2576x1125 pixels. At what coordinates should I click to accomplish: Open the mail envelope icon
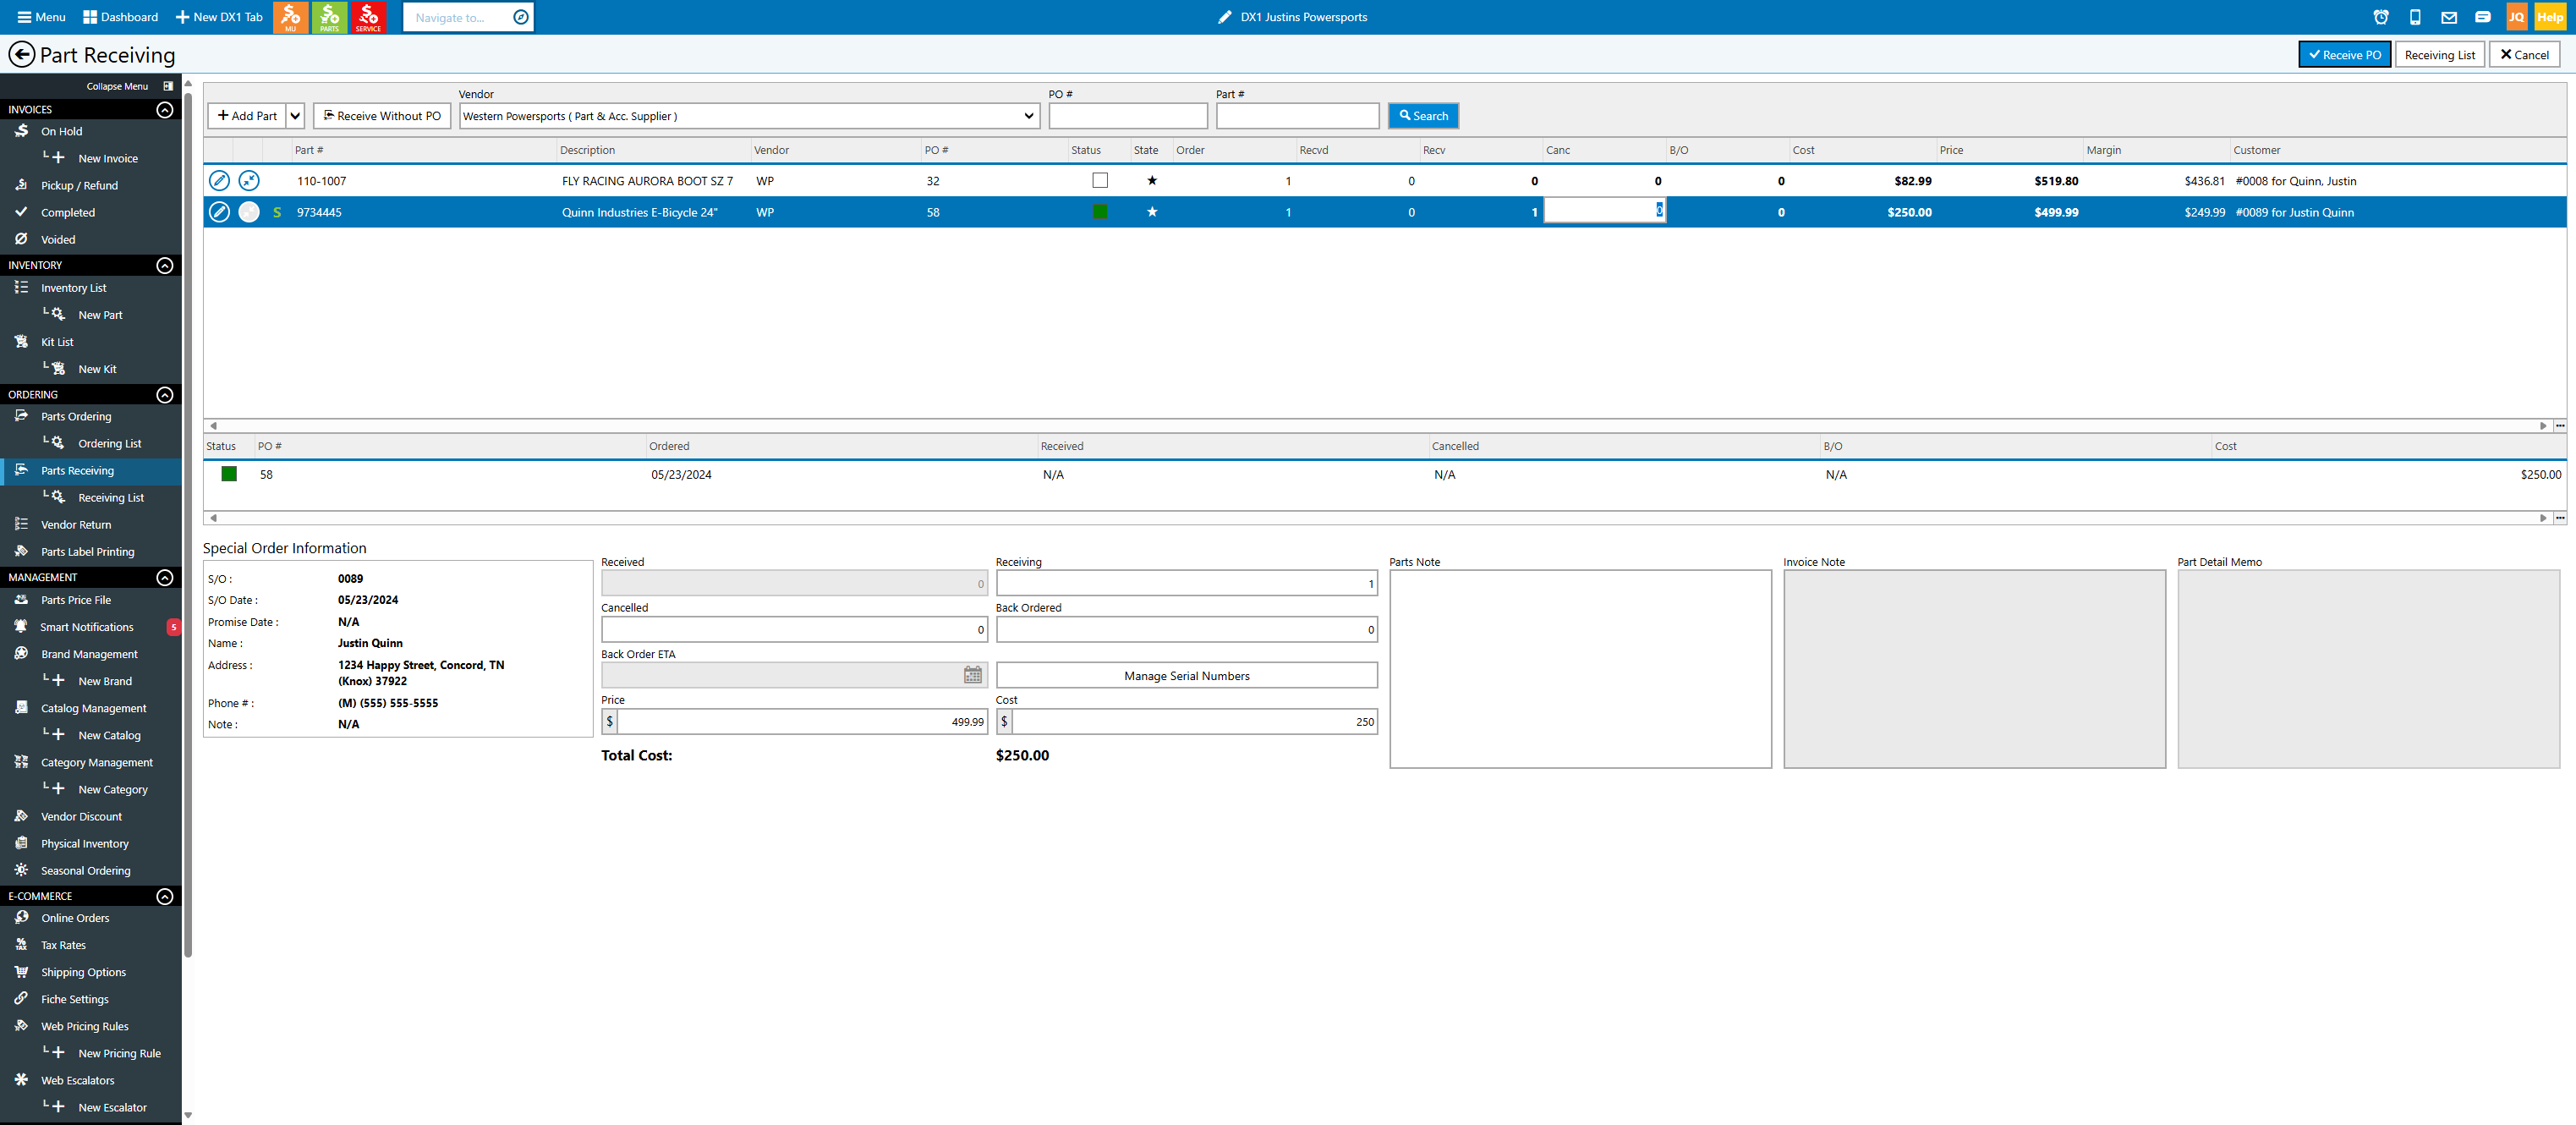click(x=2449, y=17)
